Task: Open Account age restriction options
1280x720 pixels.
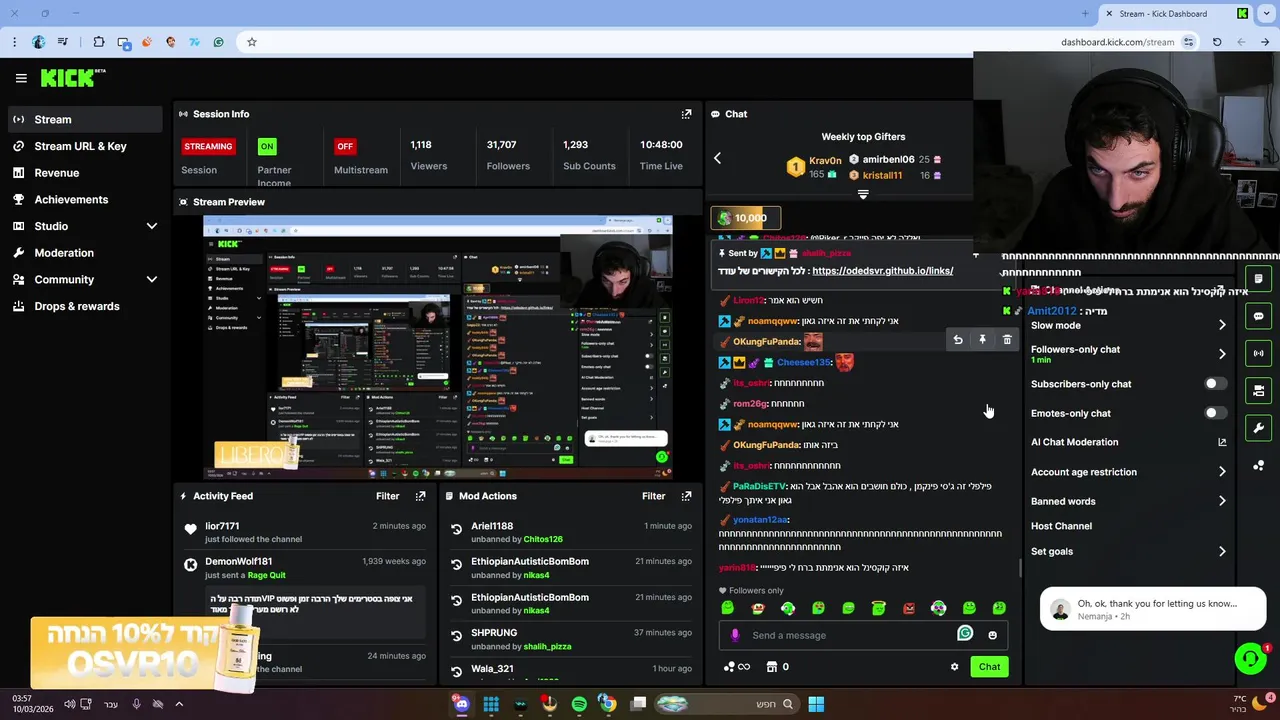Action: pos(1128,472)
